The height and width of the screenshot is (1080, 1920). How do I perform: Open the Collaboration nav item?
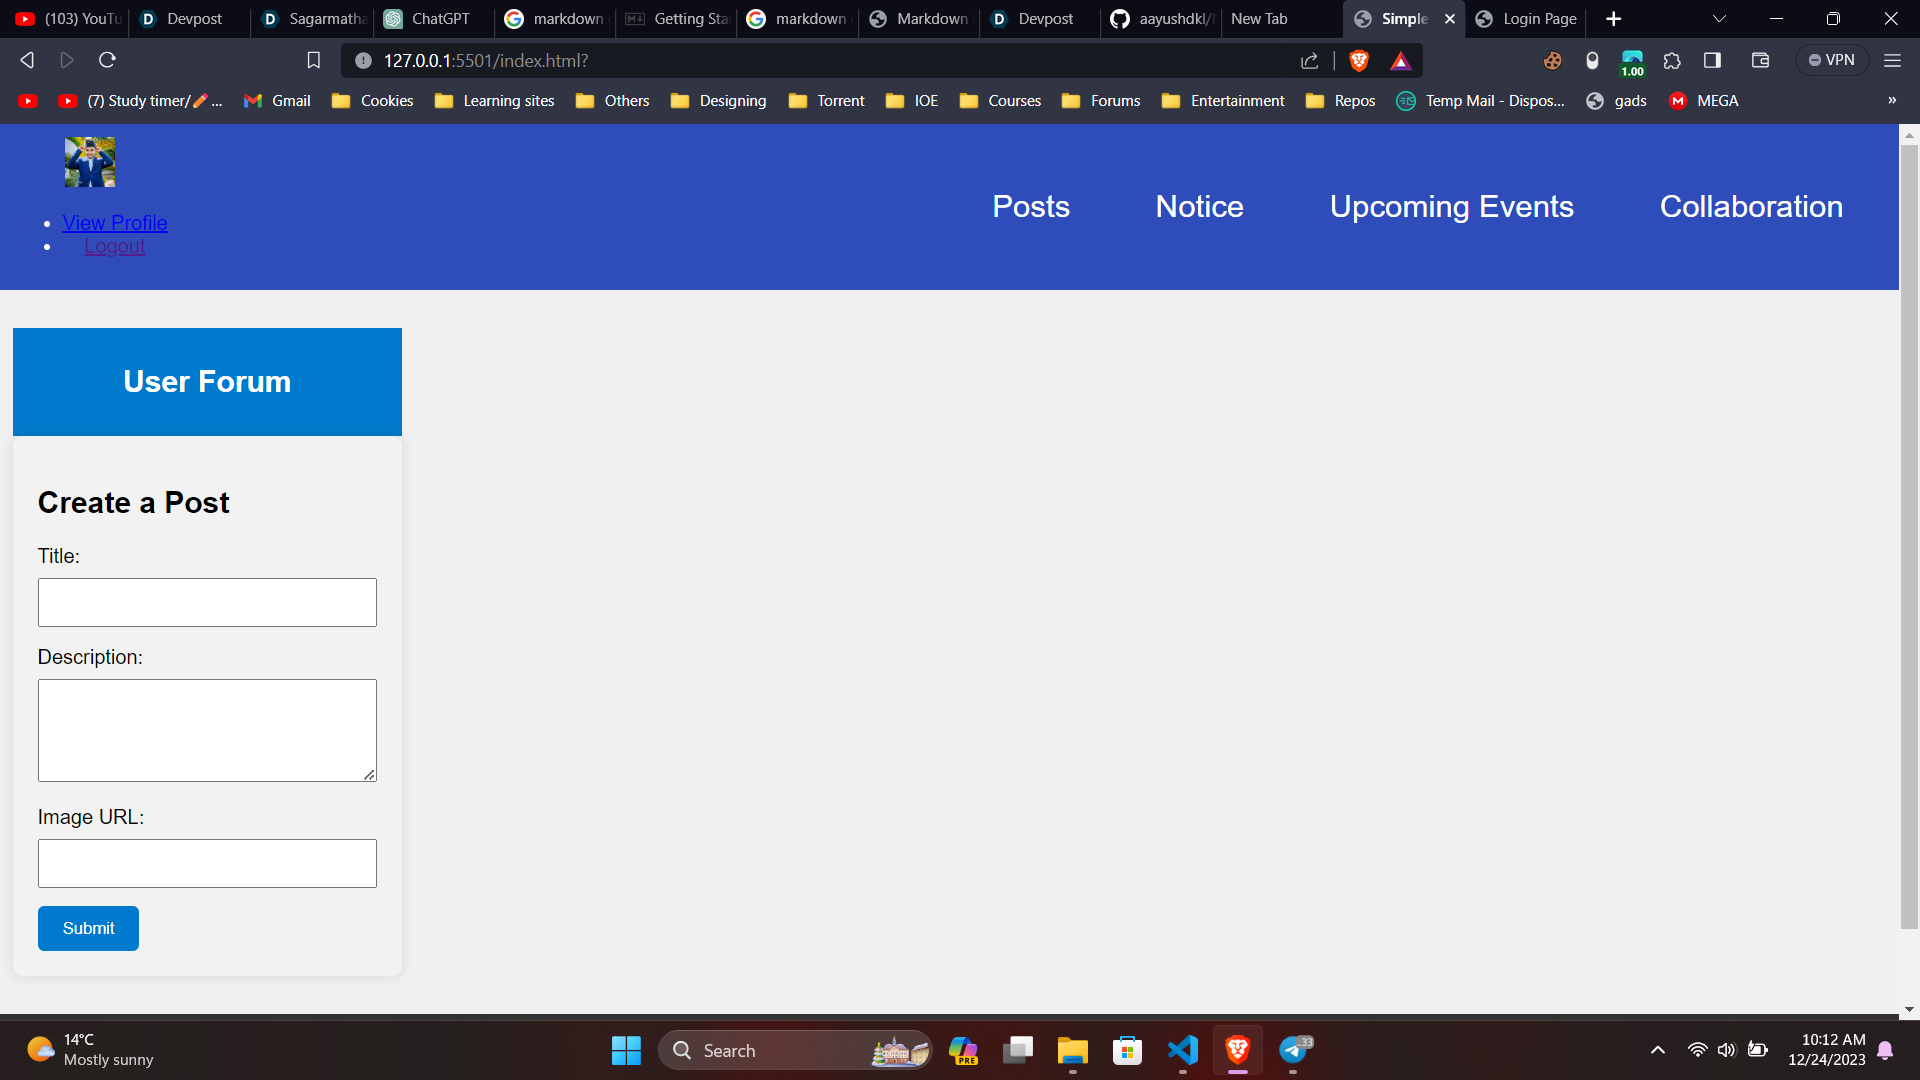[1750, 207]
